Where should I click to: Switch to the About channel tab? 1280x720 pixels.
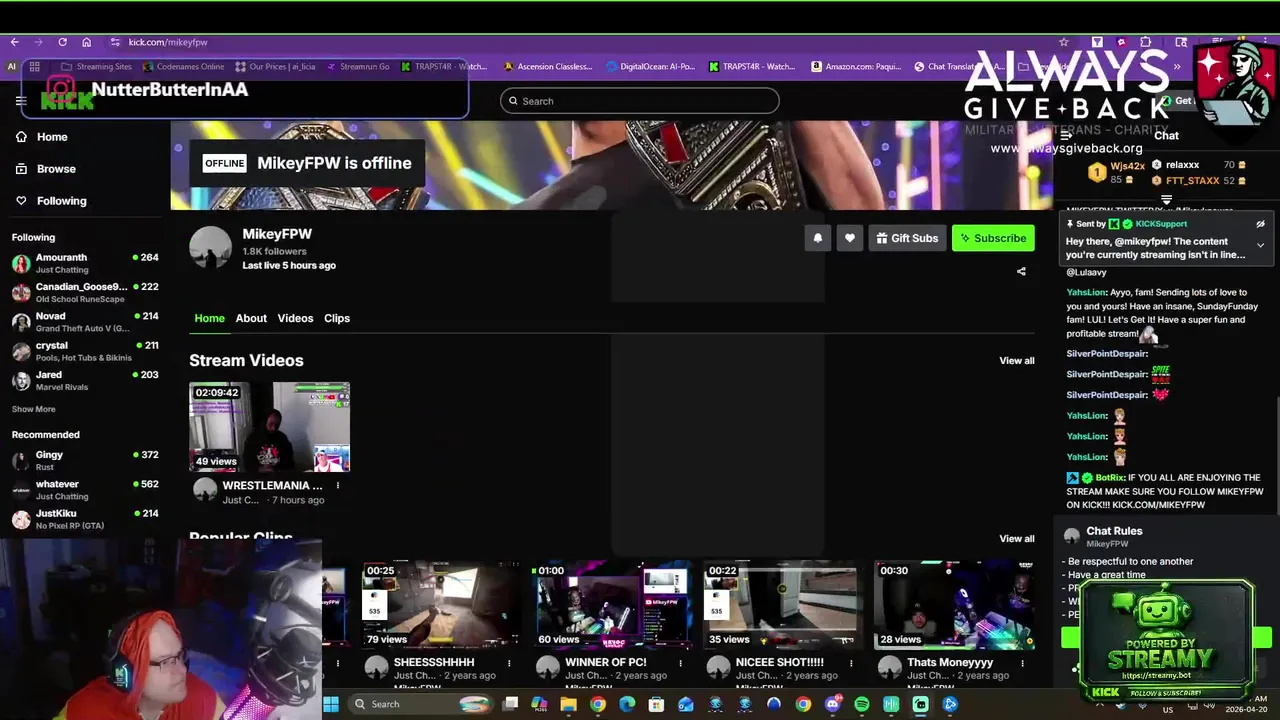(x=251, y=318)
